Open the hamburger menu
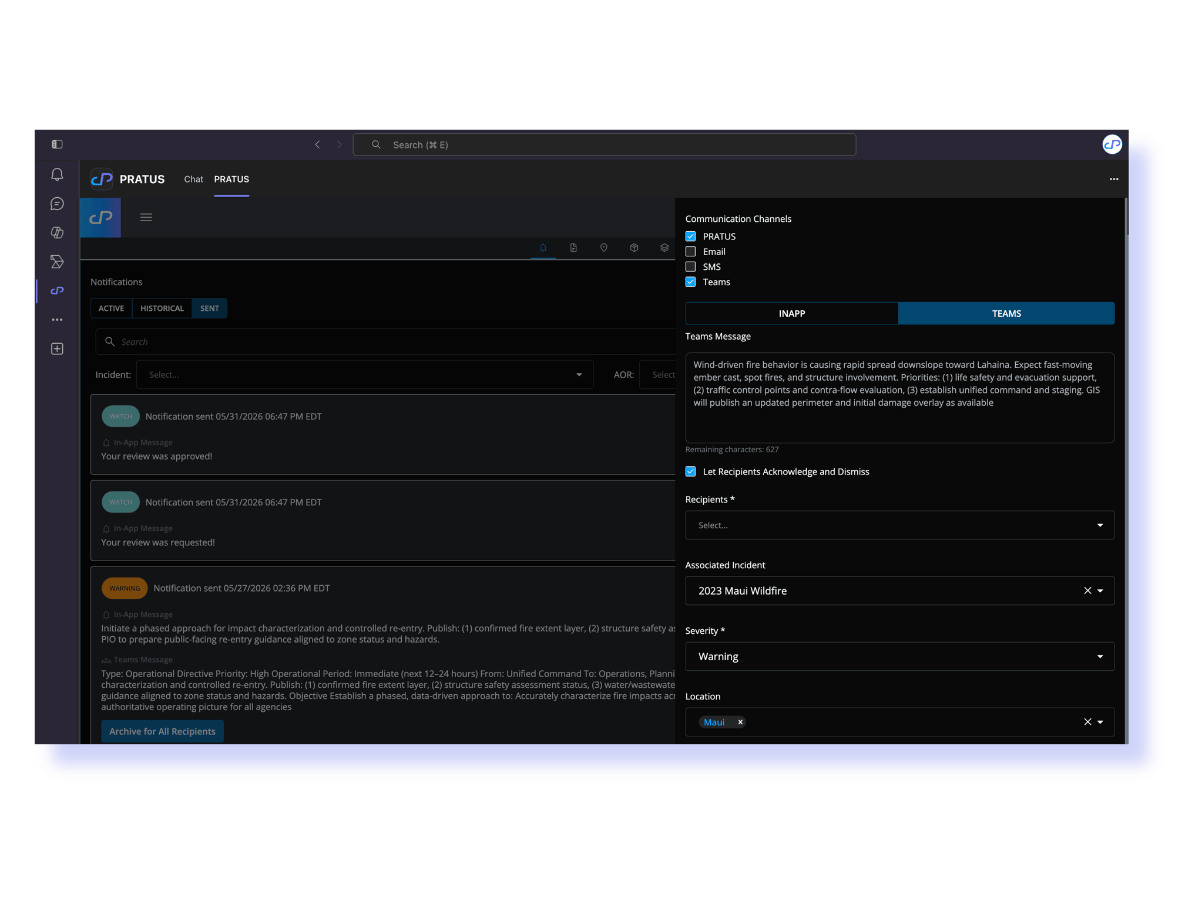This screenshot has width=1200, height=900. pyautogui.click(x=146, y=217)
